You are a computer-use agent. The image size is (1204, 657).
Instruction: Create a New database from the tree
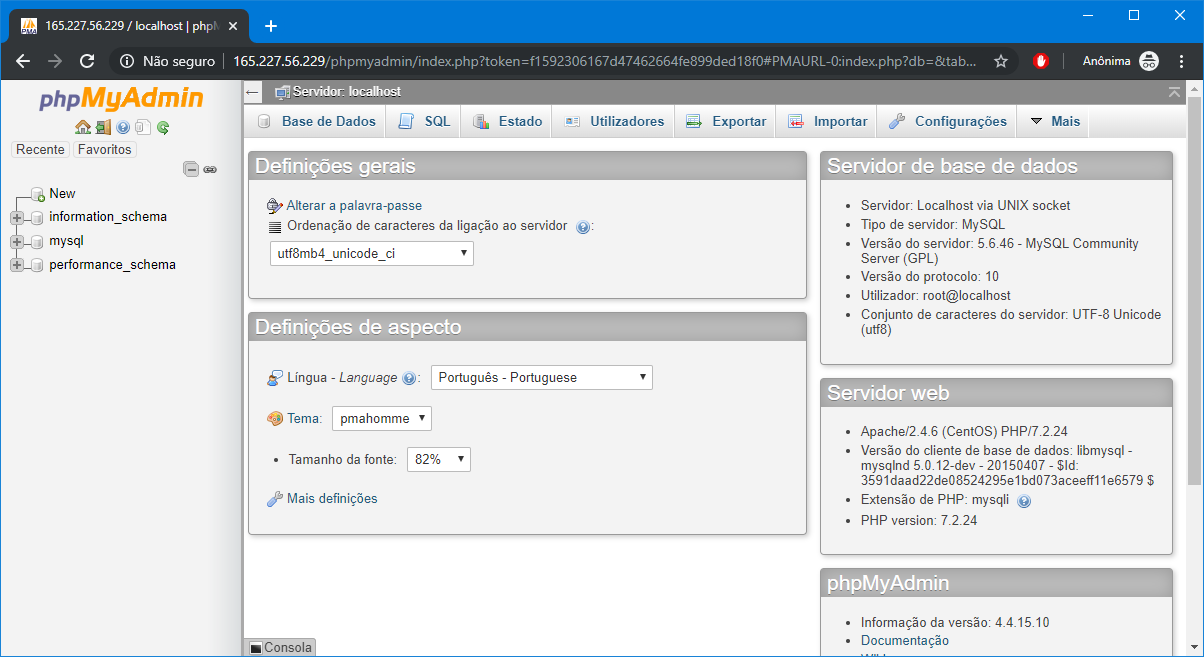coord(62,193)
